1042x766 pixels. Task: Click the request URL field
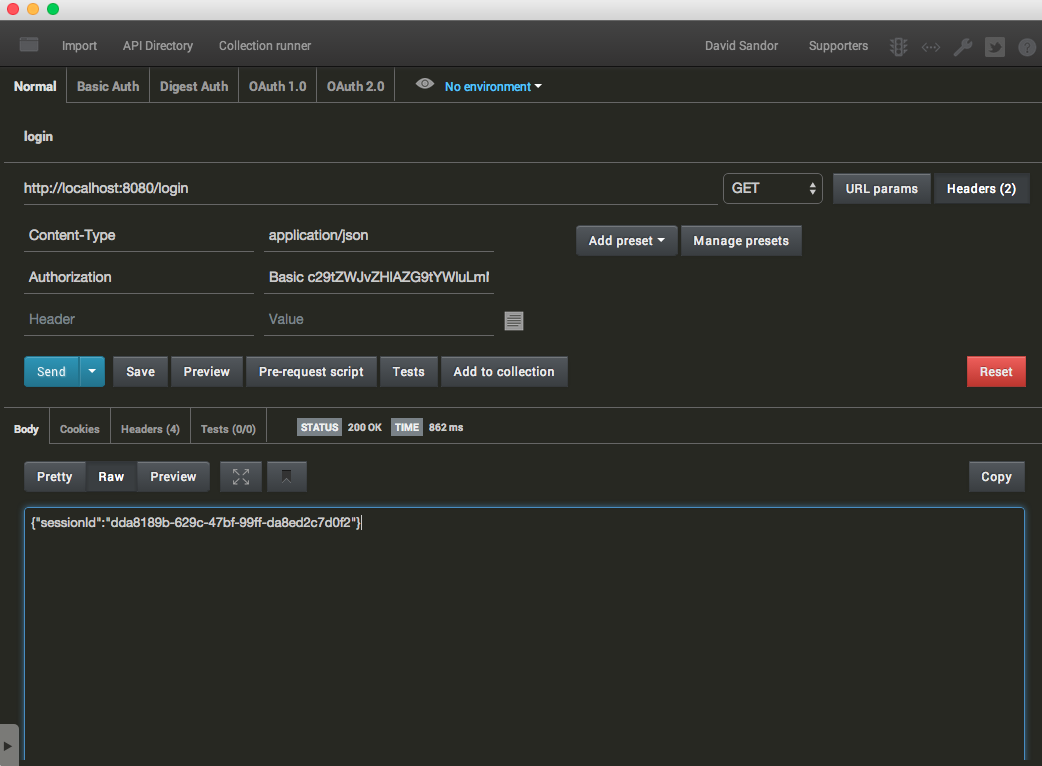coord(370,188)
